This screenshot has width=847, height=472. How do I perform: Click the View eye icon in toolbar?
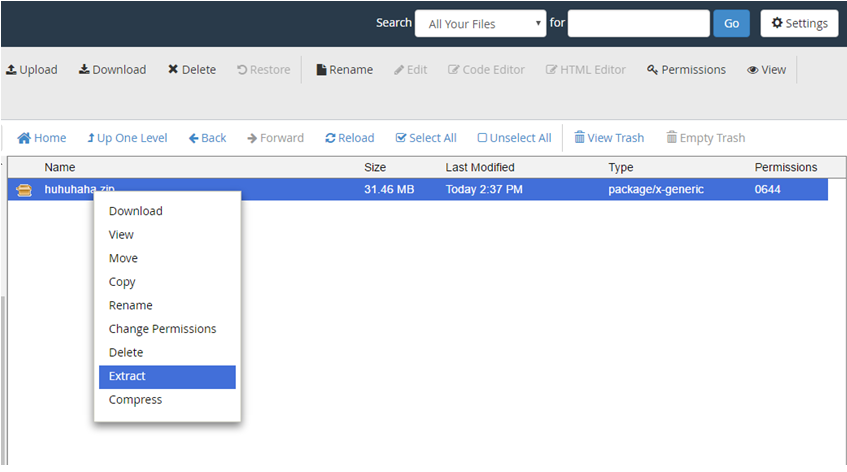pos(752,70)
